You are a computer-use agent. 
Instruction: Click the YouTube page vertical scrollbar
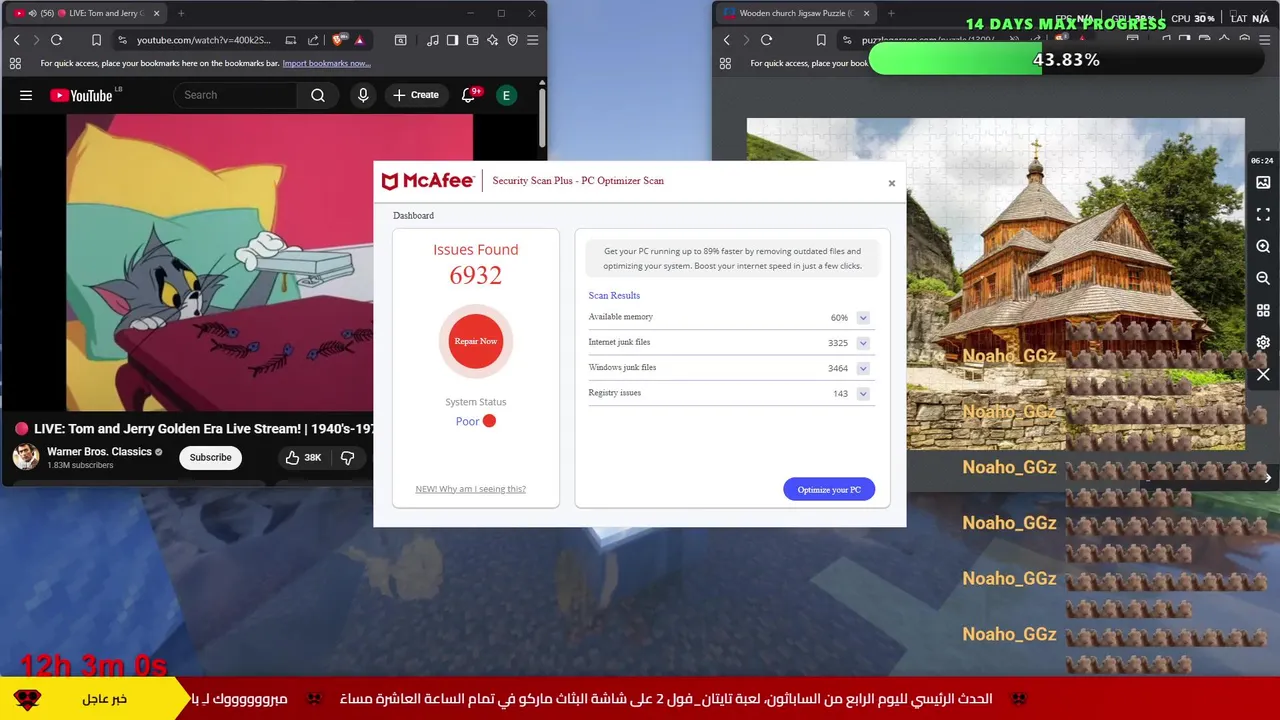pyautogui.click(x=542, y=118)
